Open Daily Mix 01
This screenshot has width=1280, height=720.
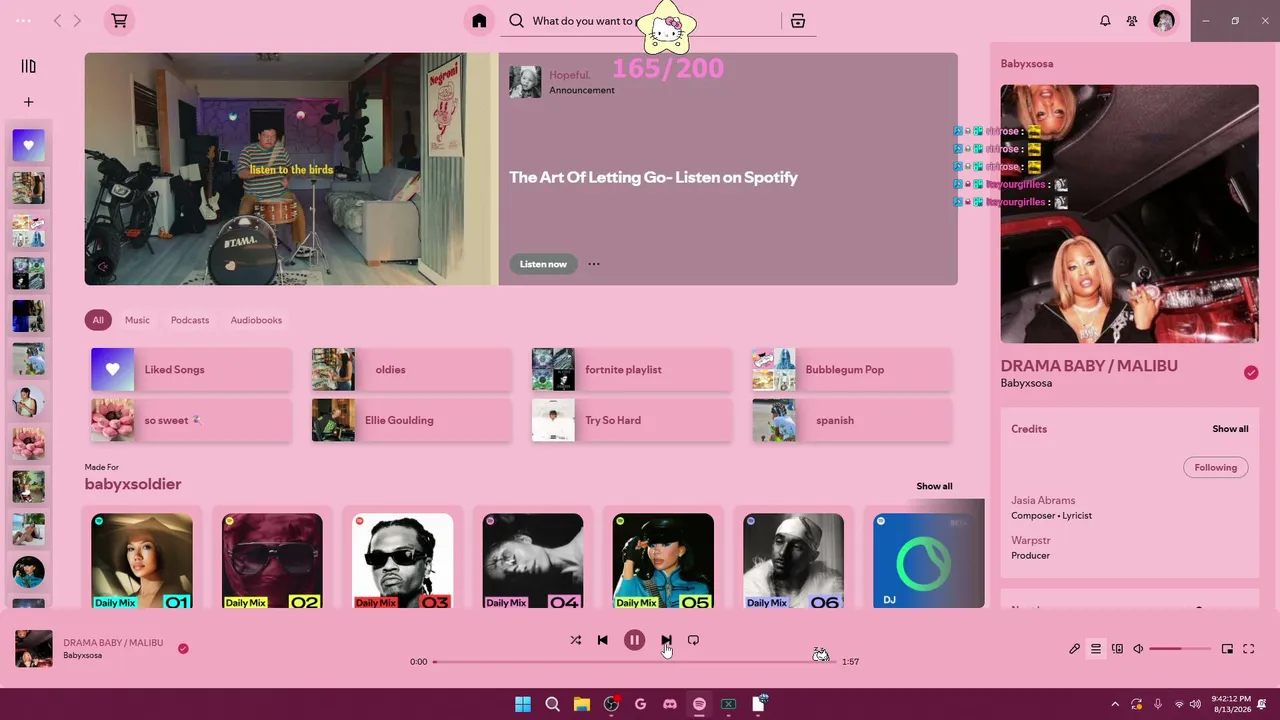click(x=142, y=560)
